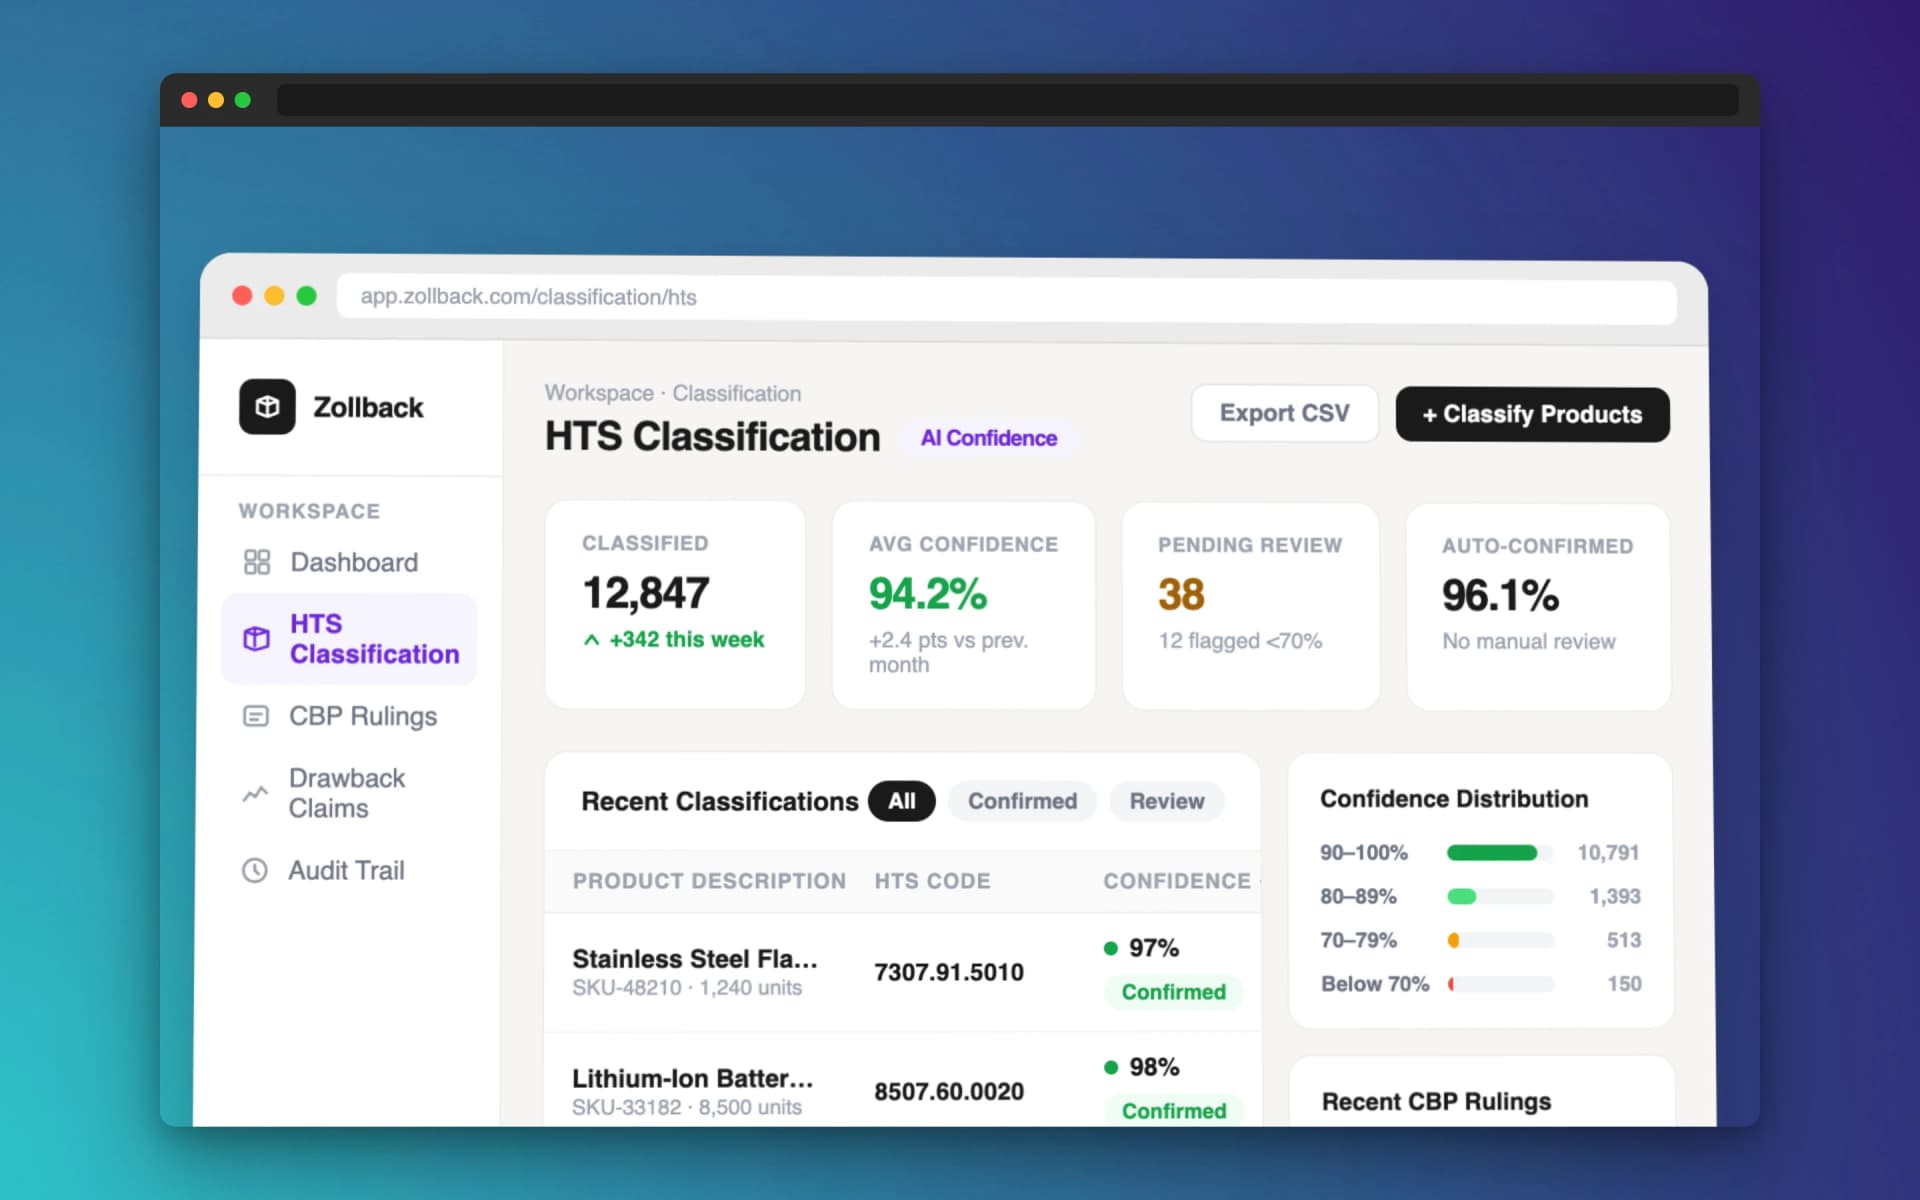
Task: Open the Stainless Steel Fla... product row
Action: point(694,959)
